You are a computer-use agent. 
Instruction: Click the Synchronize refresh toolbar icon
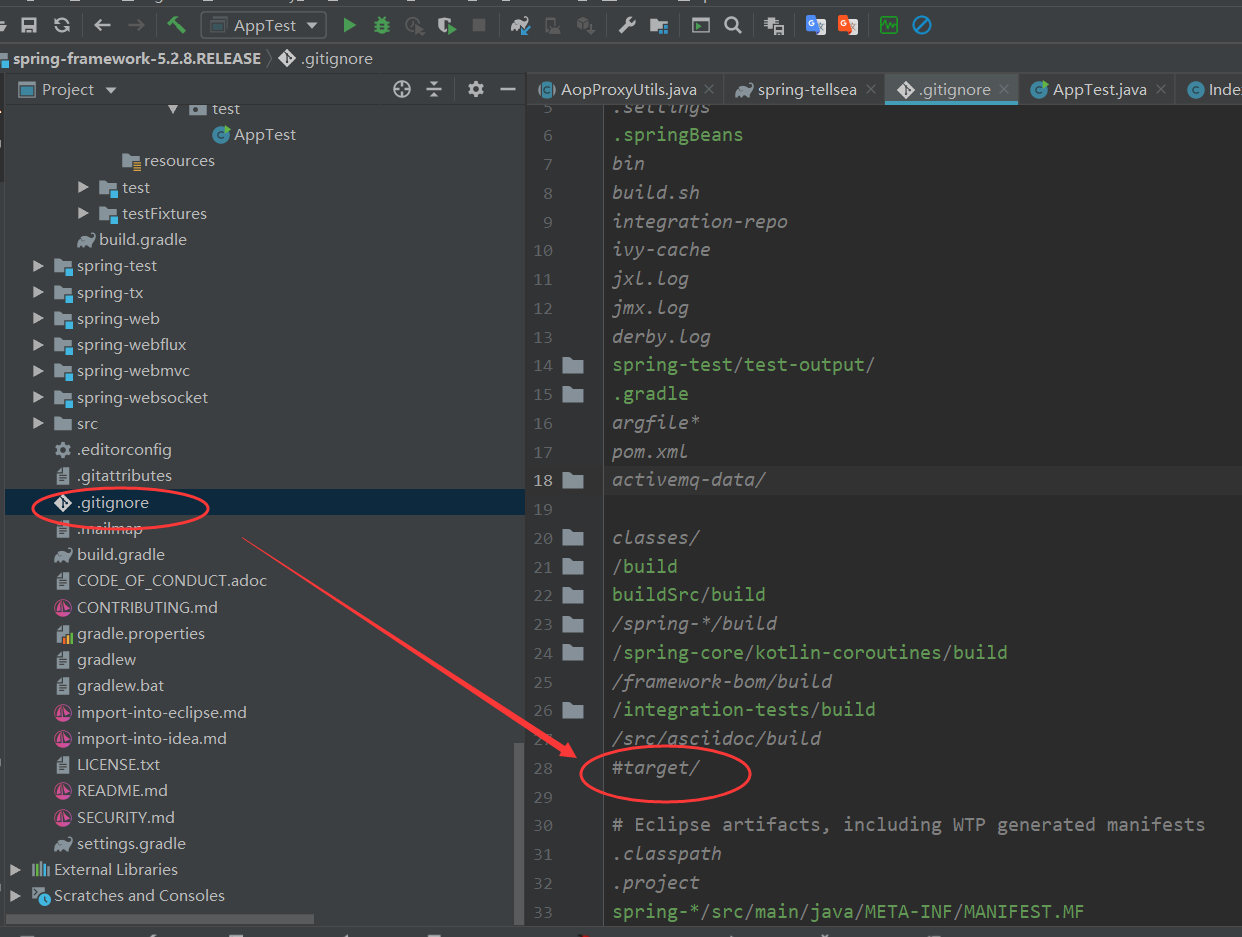pos(62,25)
